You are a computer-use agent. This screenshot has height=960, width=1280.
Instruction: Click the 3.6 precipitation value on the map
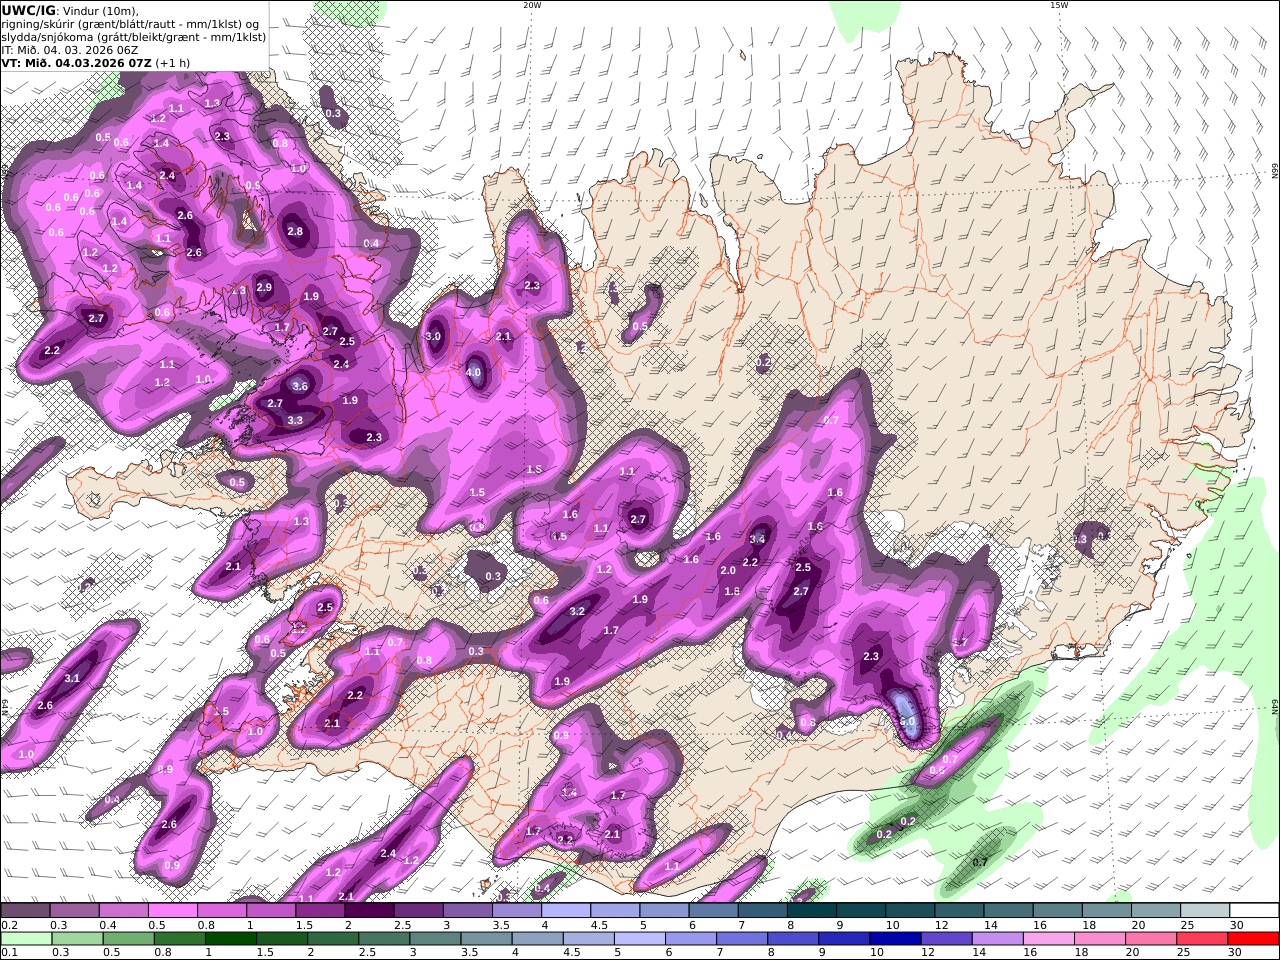click(x=300, y=385)
